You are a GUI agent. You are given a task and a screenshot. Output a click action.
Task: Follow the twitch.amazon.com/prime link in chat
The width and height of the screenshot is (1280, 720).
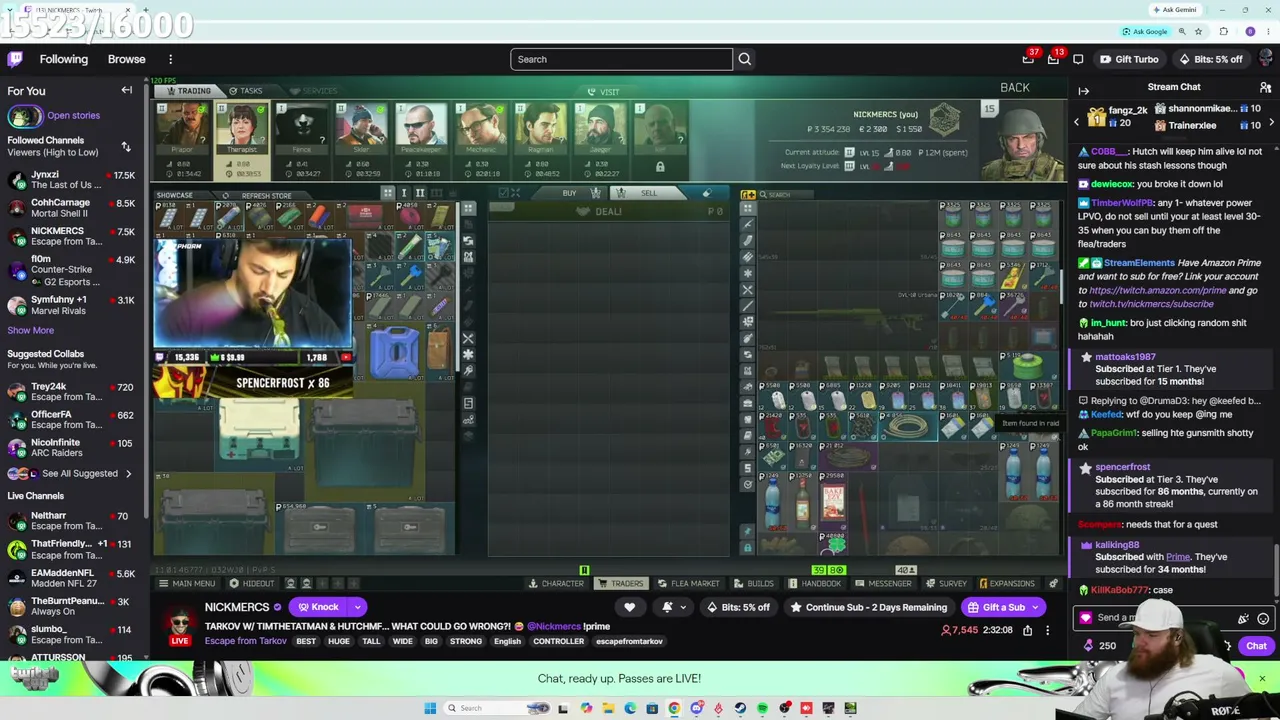[1157, 290]
